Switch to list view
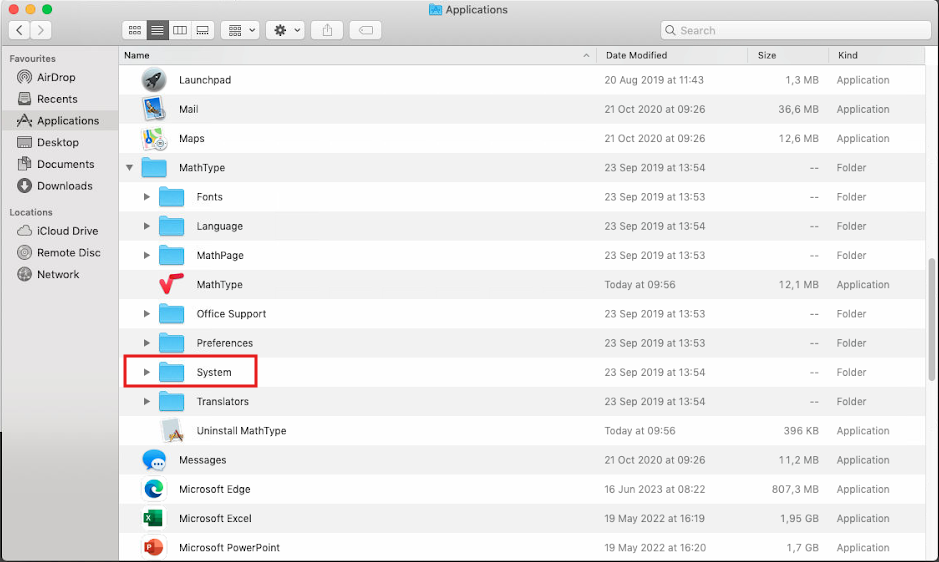This screenshot has height=562, width=939. [x=157, y=30]
